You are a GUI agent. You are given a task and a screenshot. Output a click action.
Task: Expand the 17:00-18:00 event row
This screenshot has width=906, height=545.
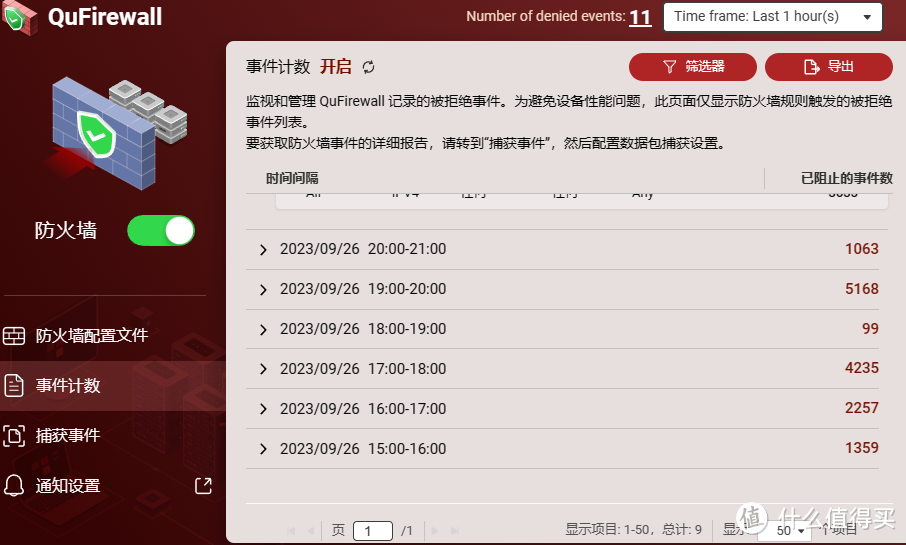tap(263, 369)
